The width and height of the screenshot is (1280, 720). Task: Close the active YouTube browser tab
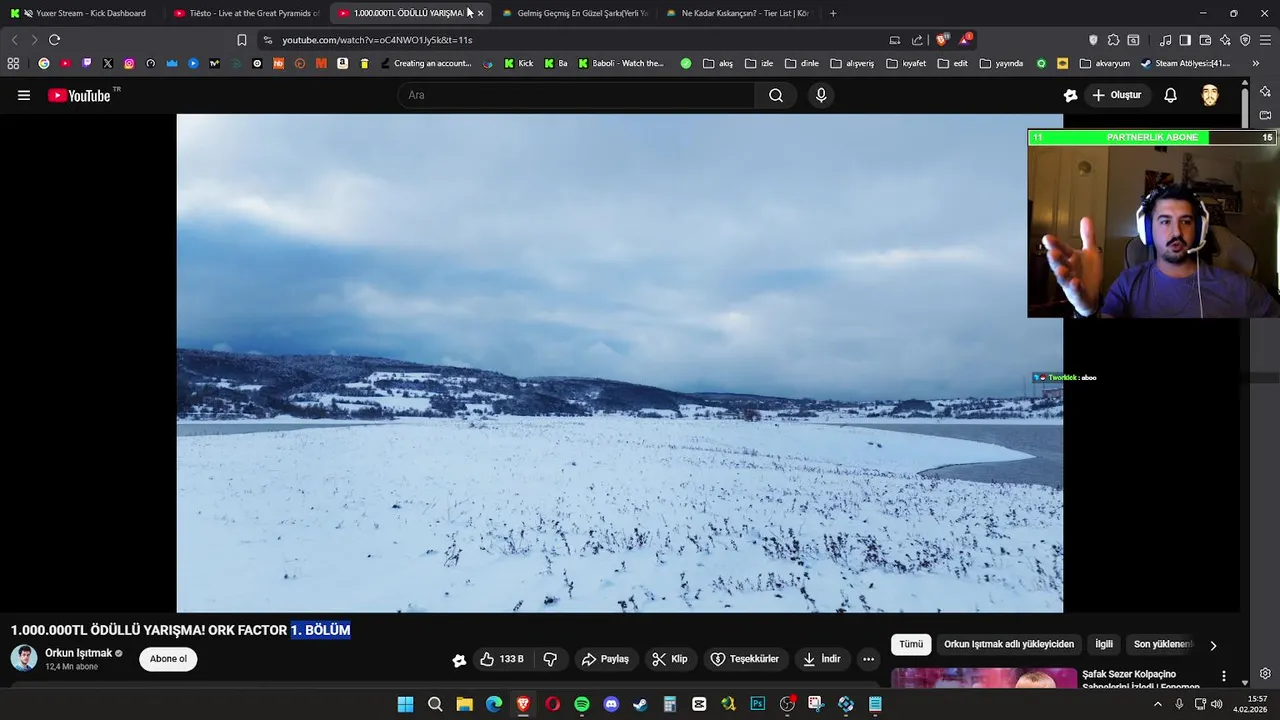(x=480, y=13)
